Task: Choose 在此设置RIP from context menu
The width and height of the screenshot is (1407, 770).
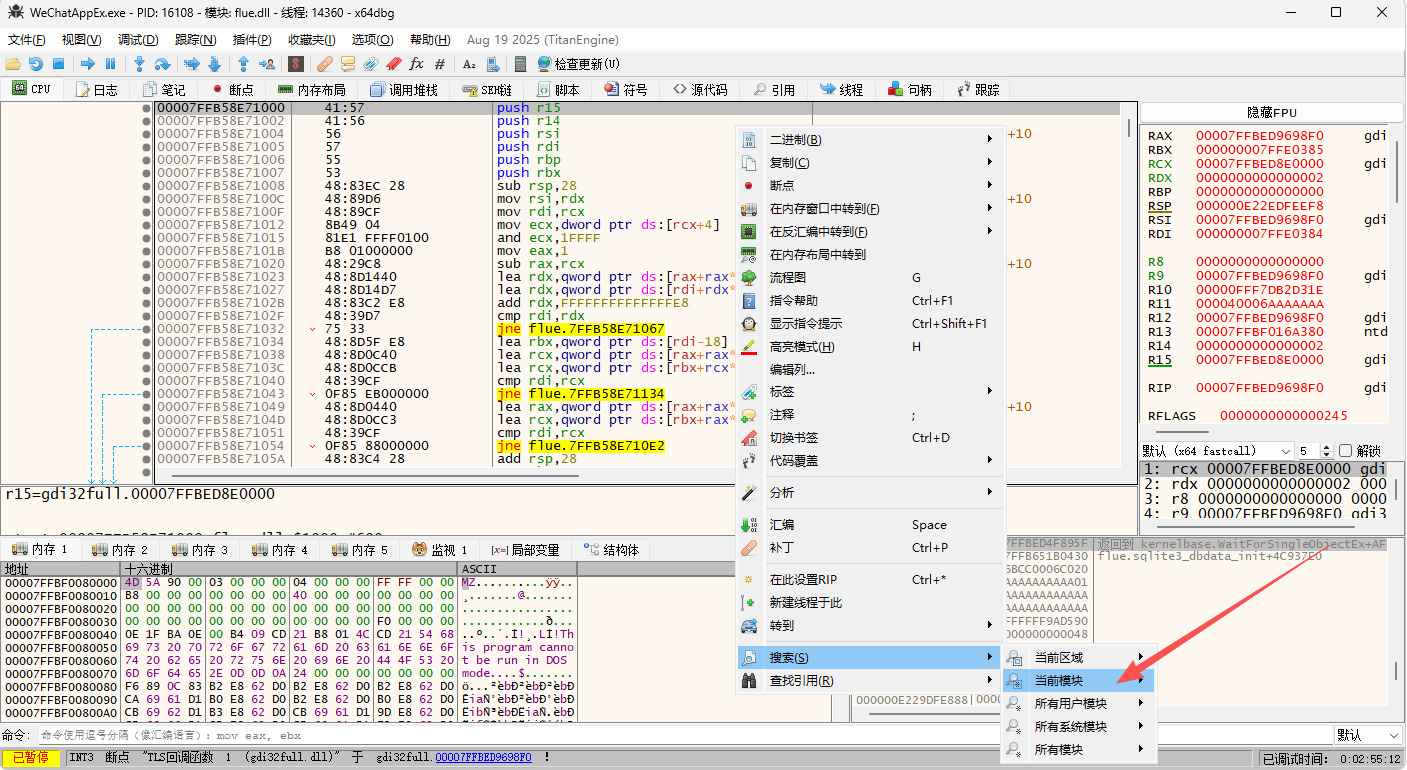Action: tap(869, 579)
